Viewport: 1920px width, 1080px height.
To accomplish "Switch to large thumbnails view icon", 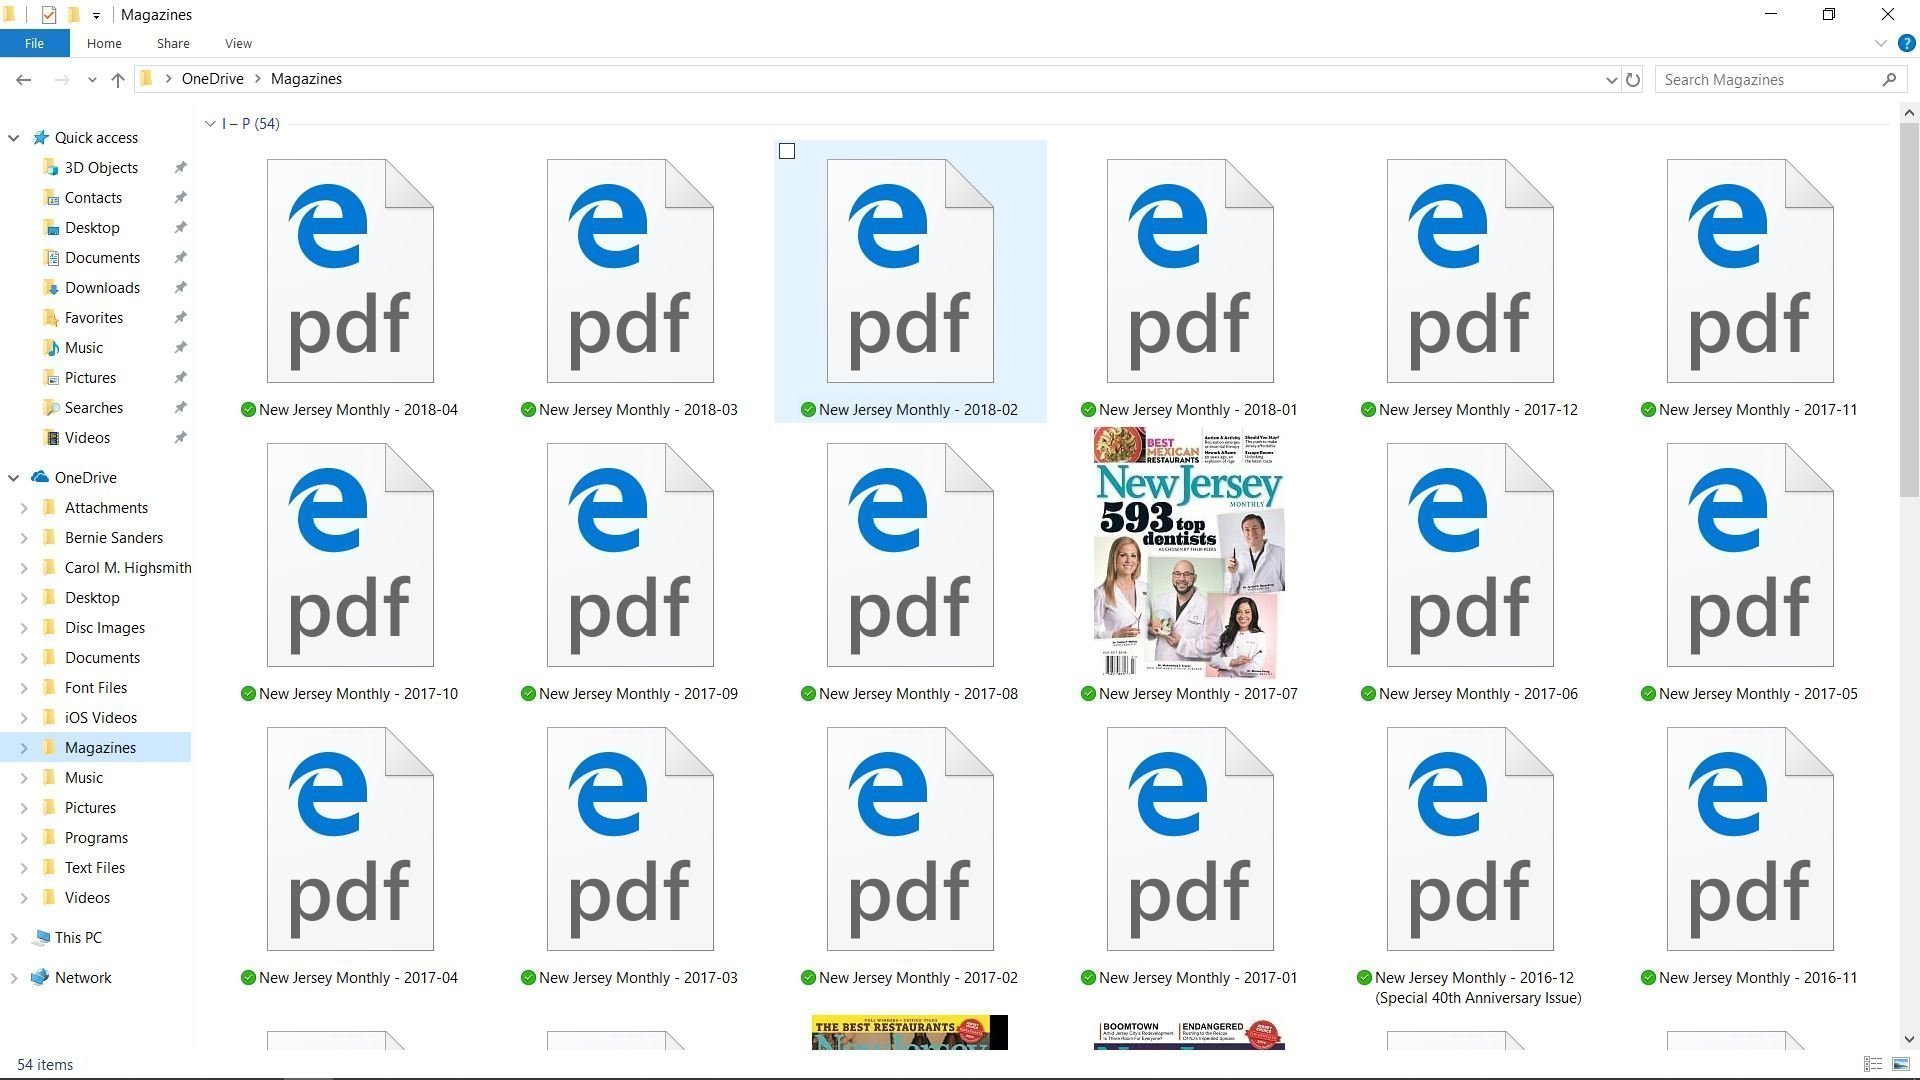I will 1901,1065.
